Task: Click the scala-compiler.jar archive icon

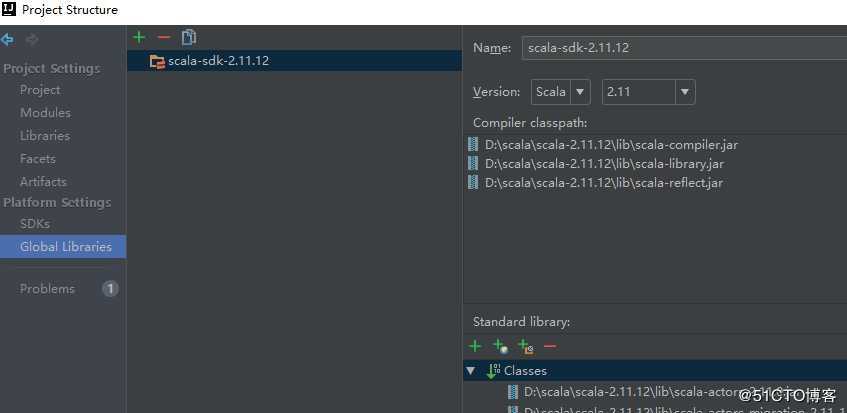Action: [473, 144]
